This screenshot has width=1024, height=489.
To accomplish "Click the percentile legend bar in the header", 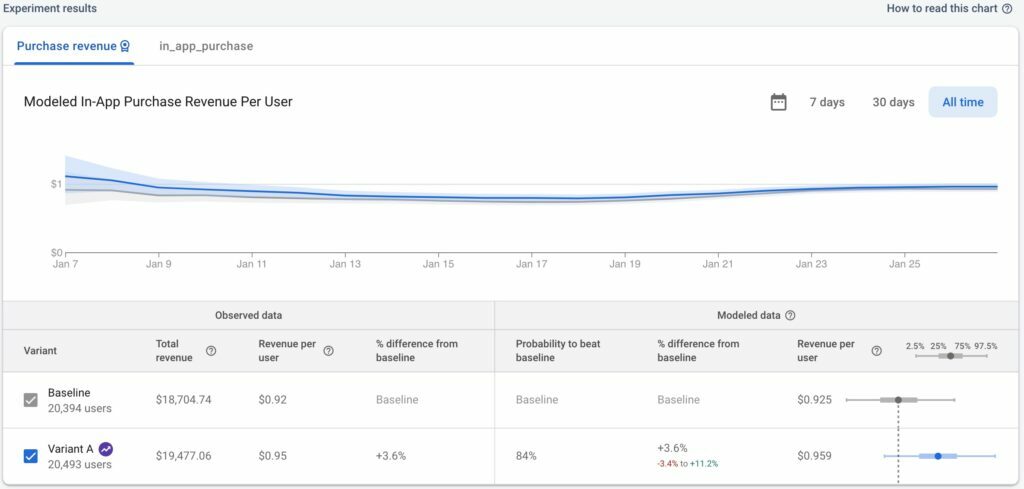I will 951,356.
